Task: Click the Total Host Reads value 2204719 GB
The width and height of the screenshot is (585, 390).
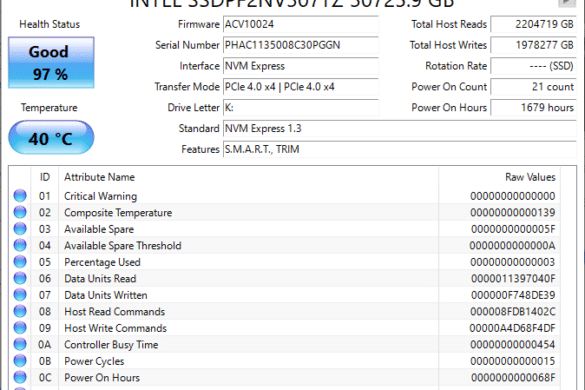Action: [x=533, y=24]
